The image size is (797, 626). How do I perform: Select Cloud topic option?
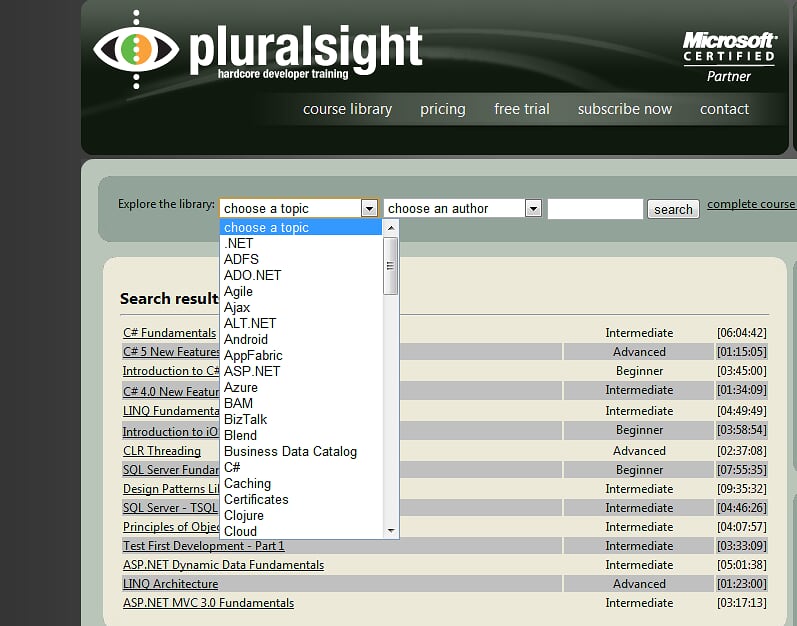click(x=300, y=531)
